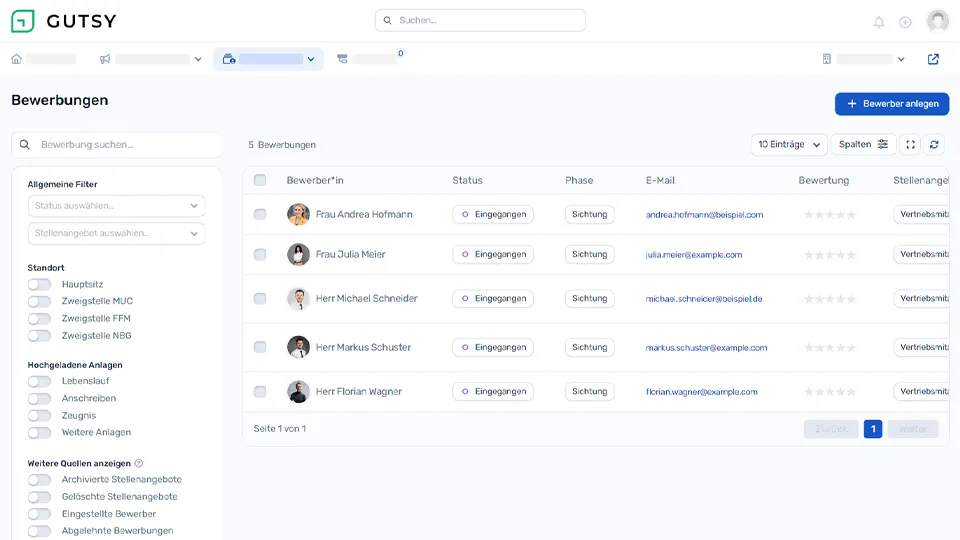The height and width of the screenshot is (540, 960).
Task: Show Eingestellte Bewerber
Action: [x=39, y=514]
